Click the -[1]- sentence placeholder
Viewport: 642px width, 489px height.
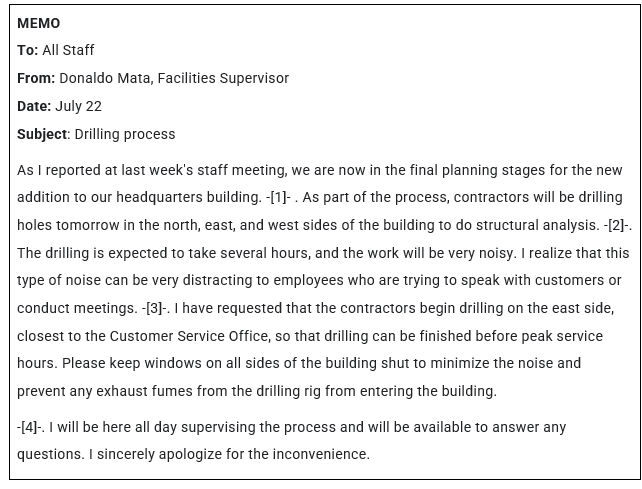click(282, 197)
